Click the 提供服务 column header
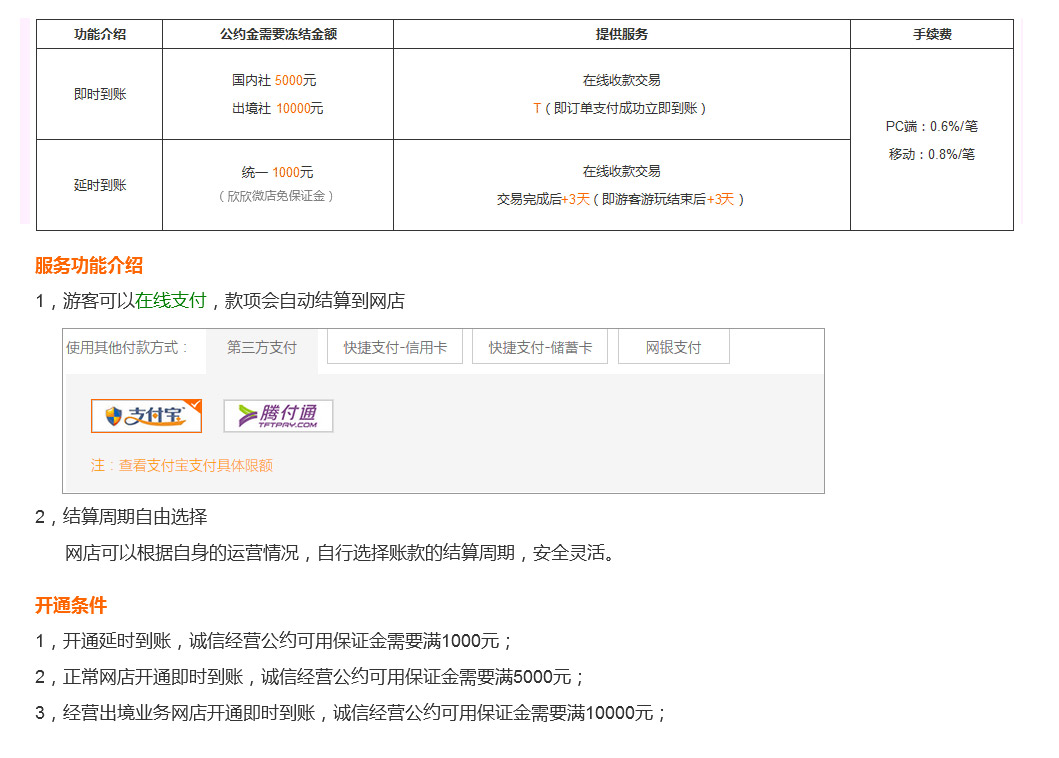1059x758 pixels. (622, 34)
